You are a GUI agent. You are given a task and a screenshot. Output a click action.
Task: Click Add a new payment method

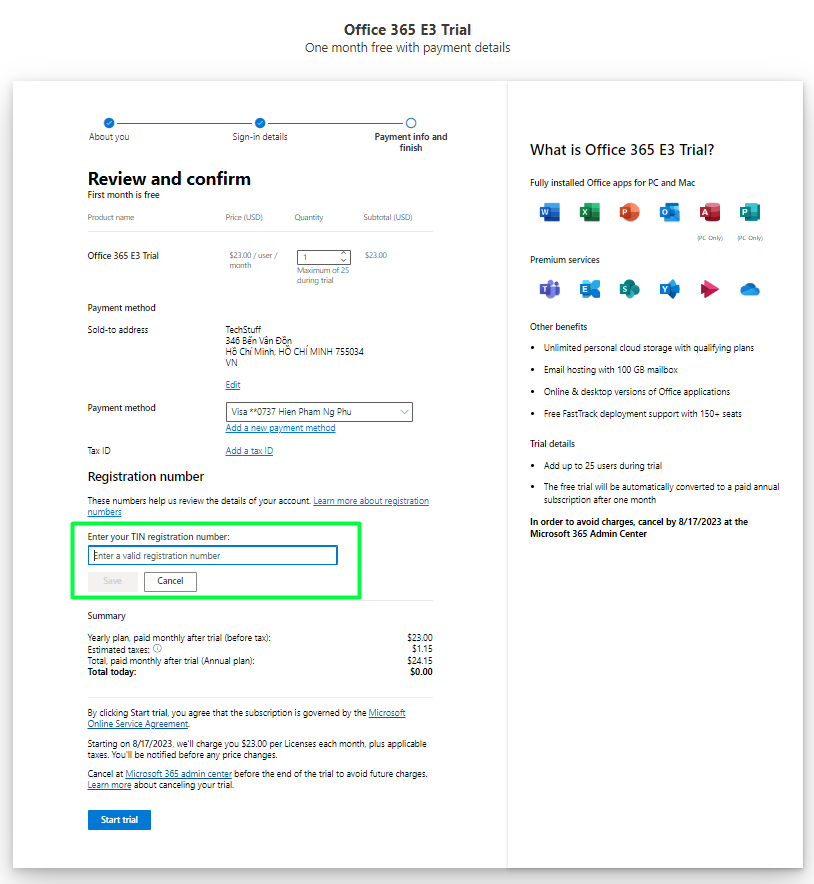click(x=280, y=428)
